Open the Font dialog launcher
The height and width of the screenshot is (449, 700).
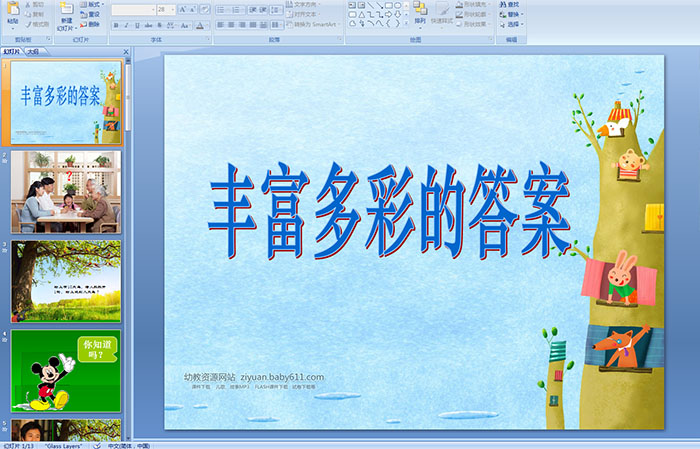click(x=208, y=40)
